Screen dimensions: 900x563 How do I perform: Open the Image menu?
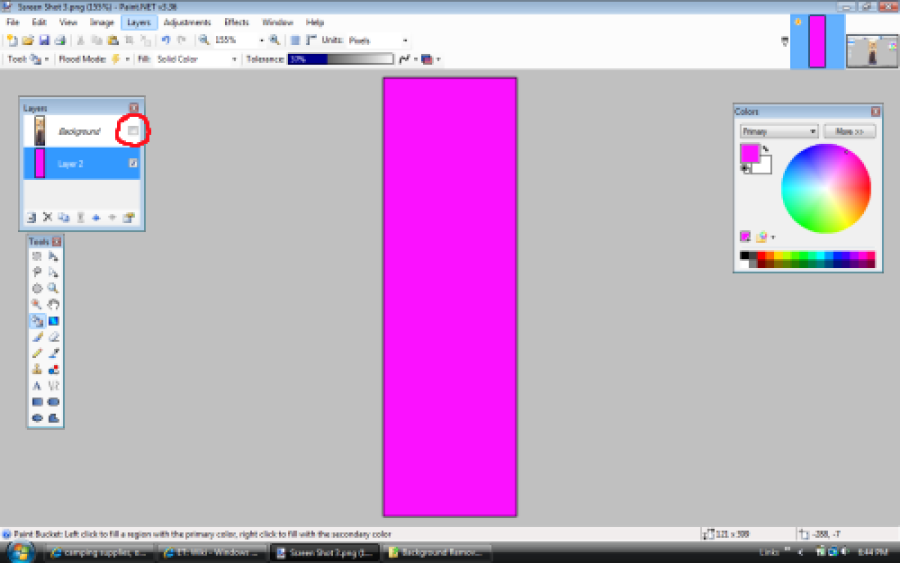pos(102,22)
